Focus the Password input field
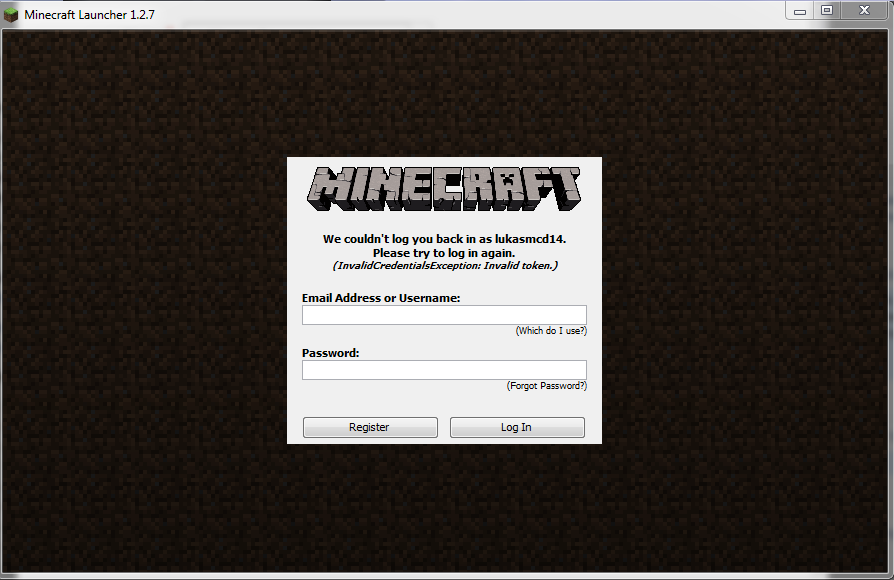The height and width of the screenshot is (580, 894). pos(444,370)
